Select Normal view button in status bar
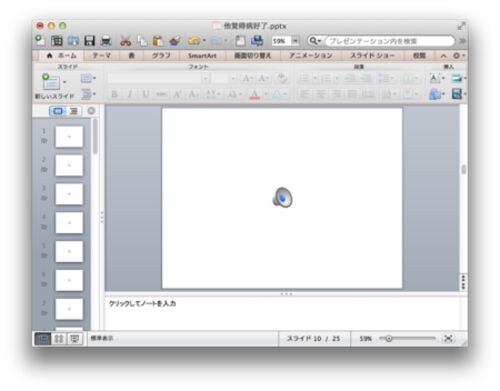500x391 pixels. pos(43,339)
